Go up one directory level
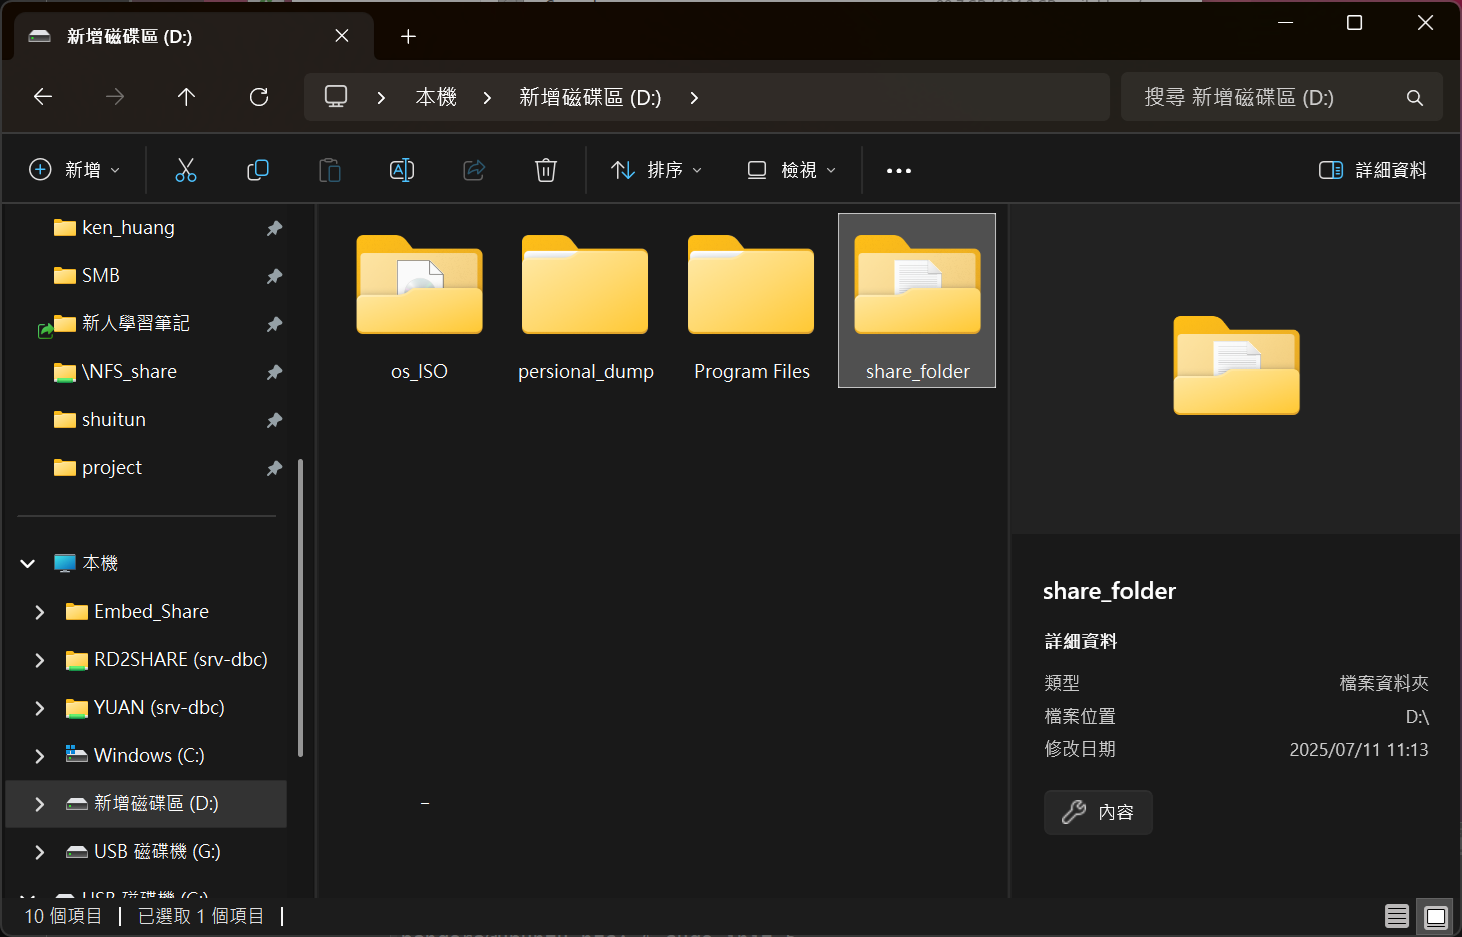Image resolution: width=1462 pixels, height=937 pixels. tap(186, 97)
